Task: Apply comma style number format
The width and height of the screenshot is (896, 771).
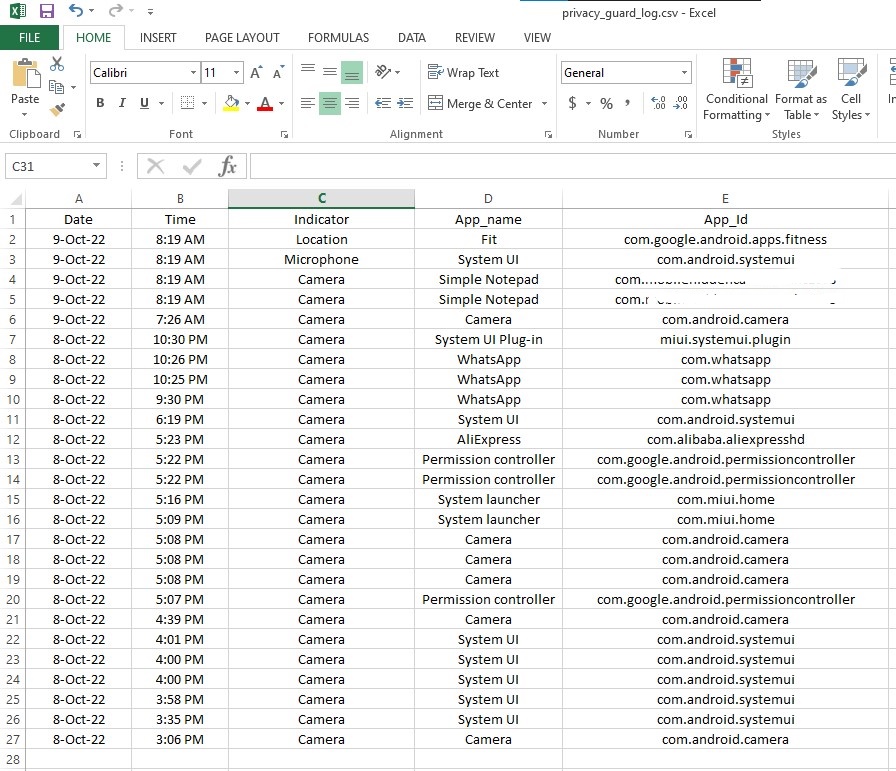Action: point(627,103)
